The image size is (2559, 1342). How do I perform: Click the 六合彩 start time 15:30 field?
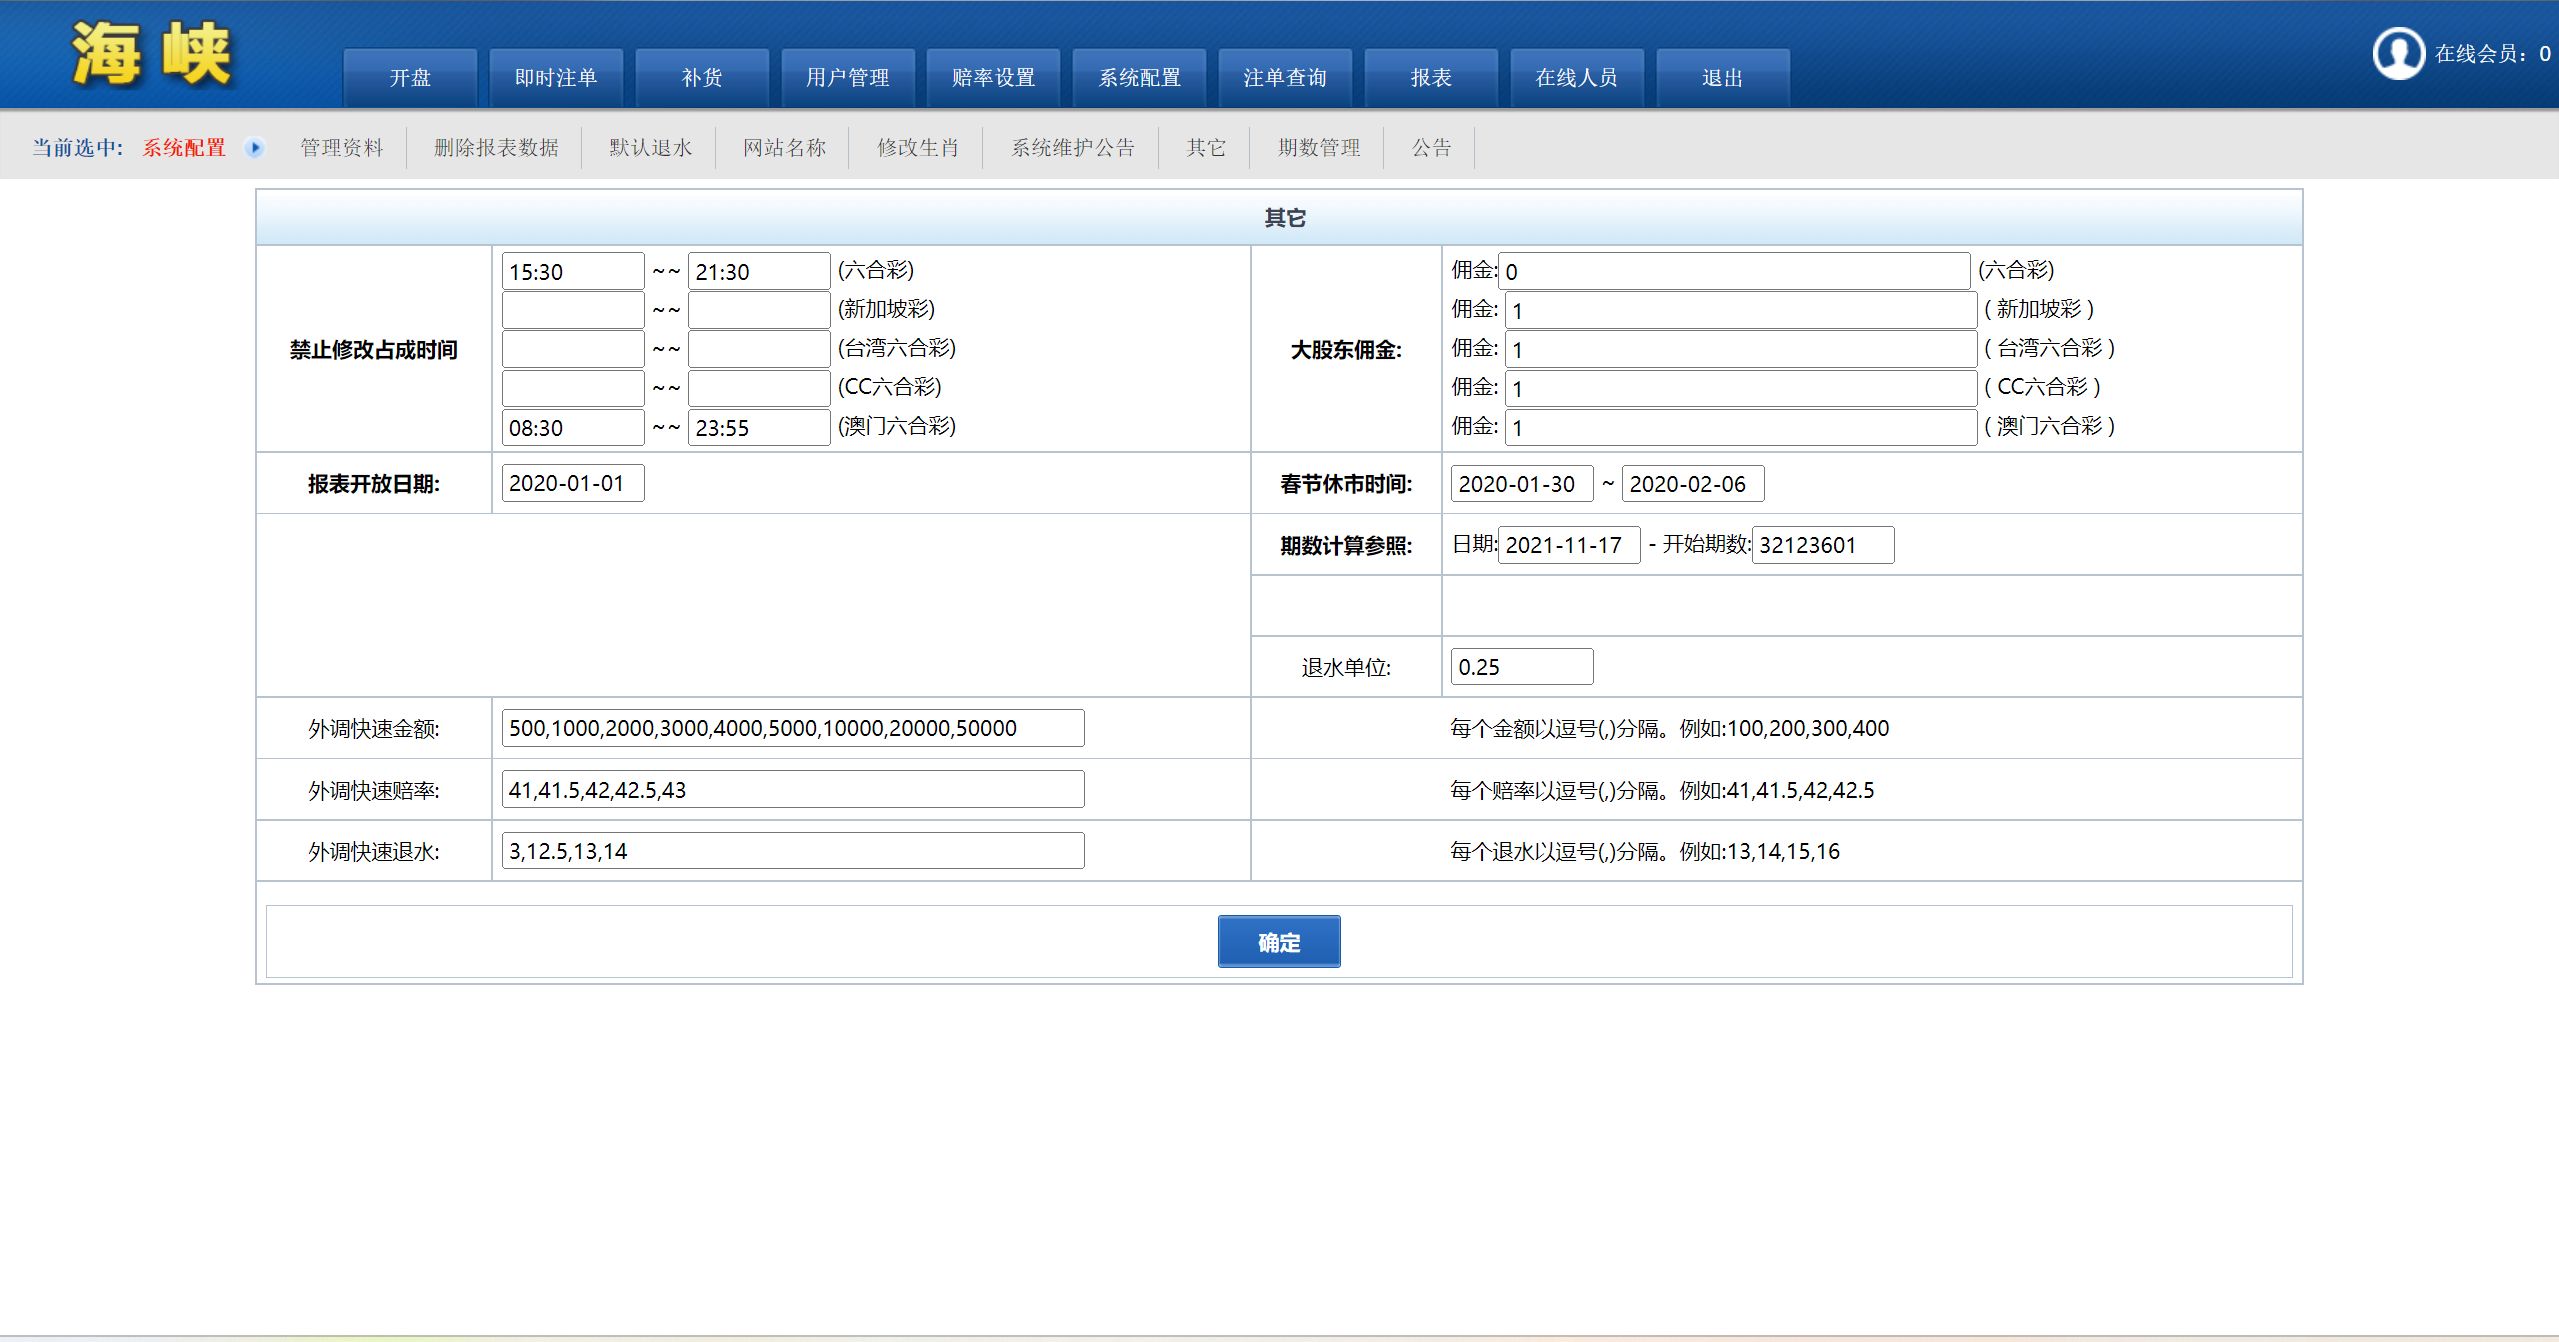click(572, 272)
